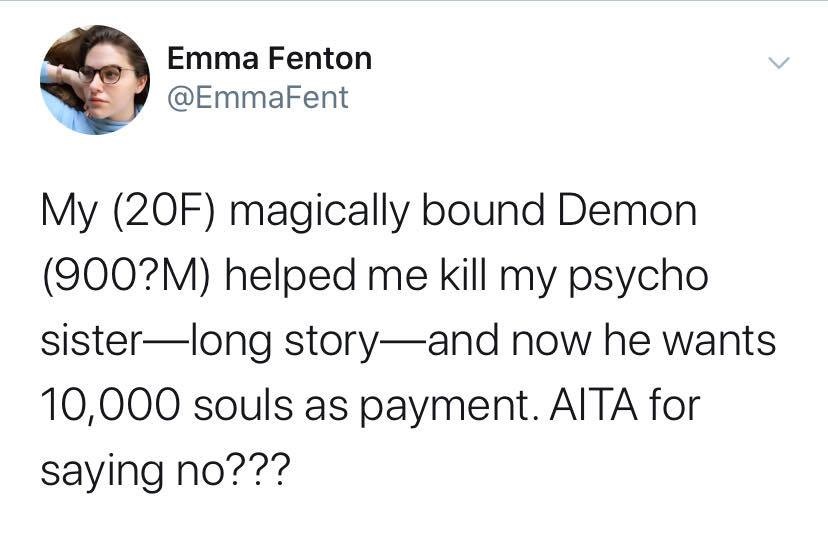Image resolution: width=828 pixels, height=535 pixels.
Task: Click the word "wants" in the tweet
Action: (x=719, y=340)
